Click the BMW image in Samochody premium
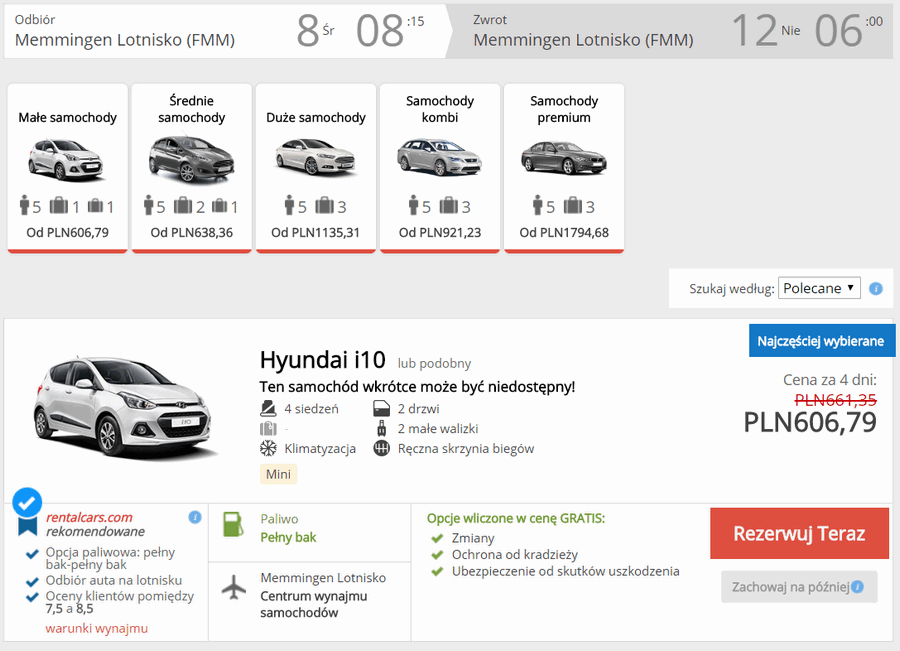 point(564,158)
